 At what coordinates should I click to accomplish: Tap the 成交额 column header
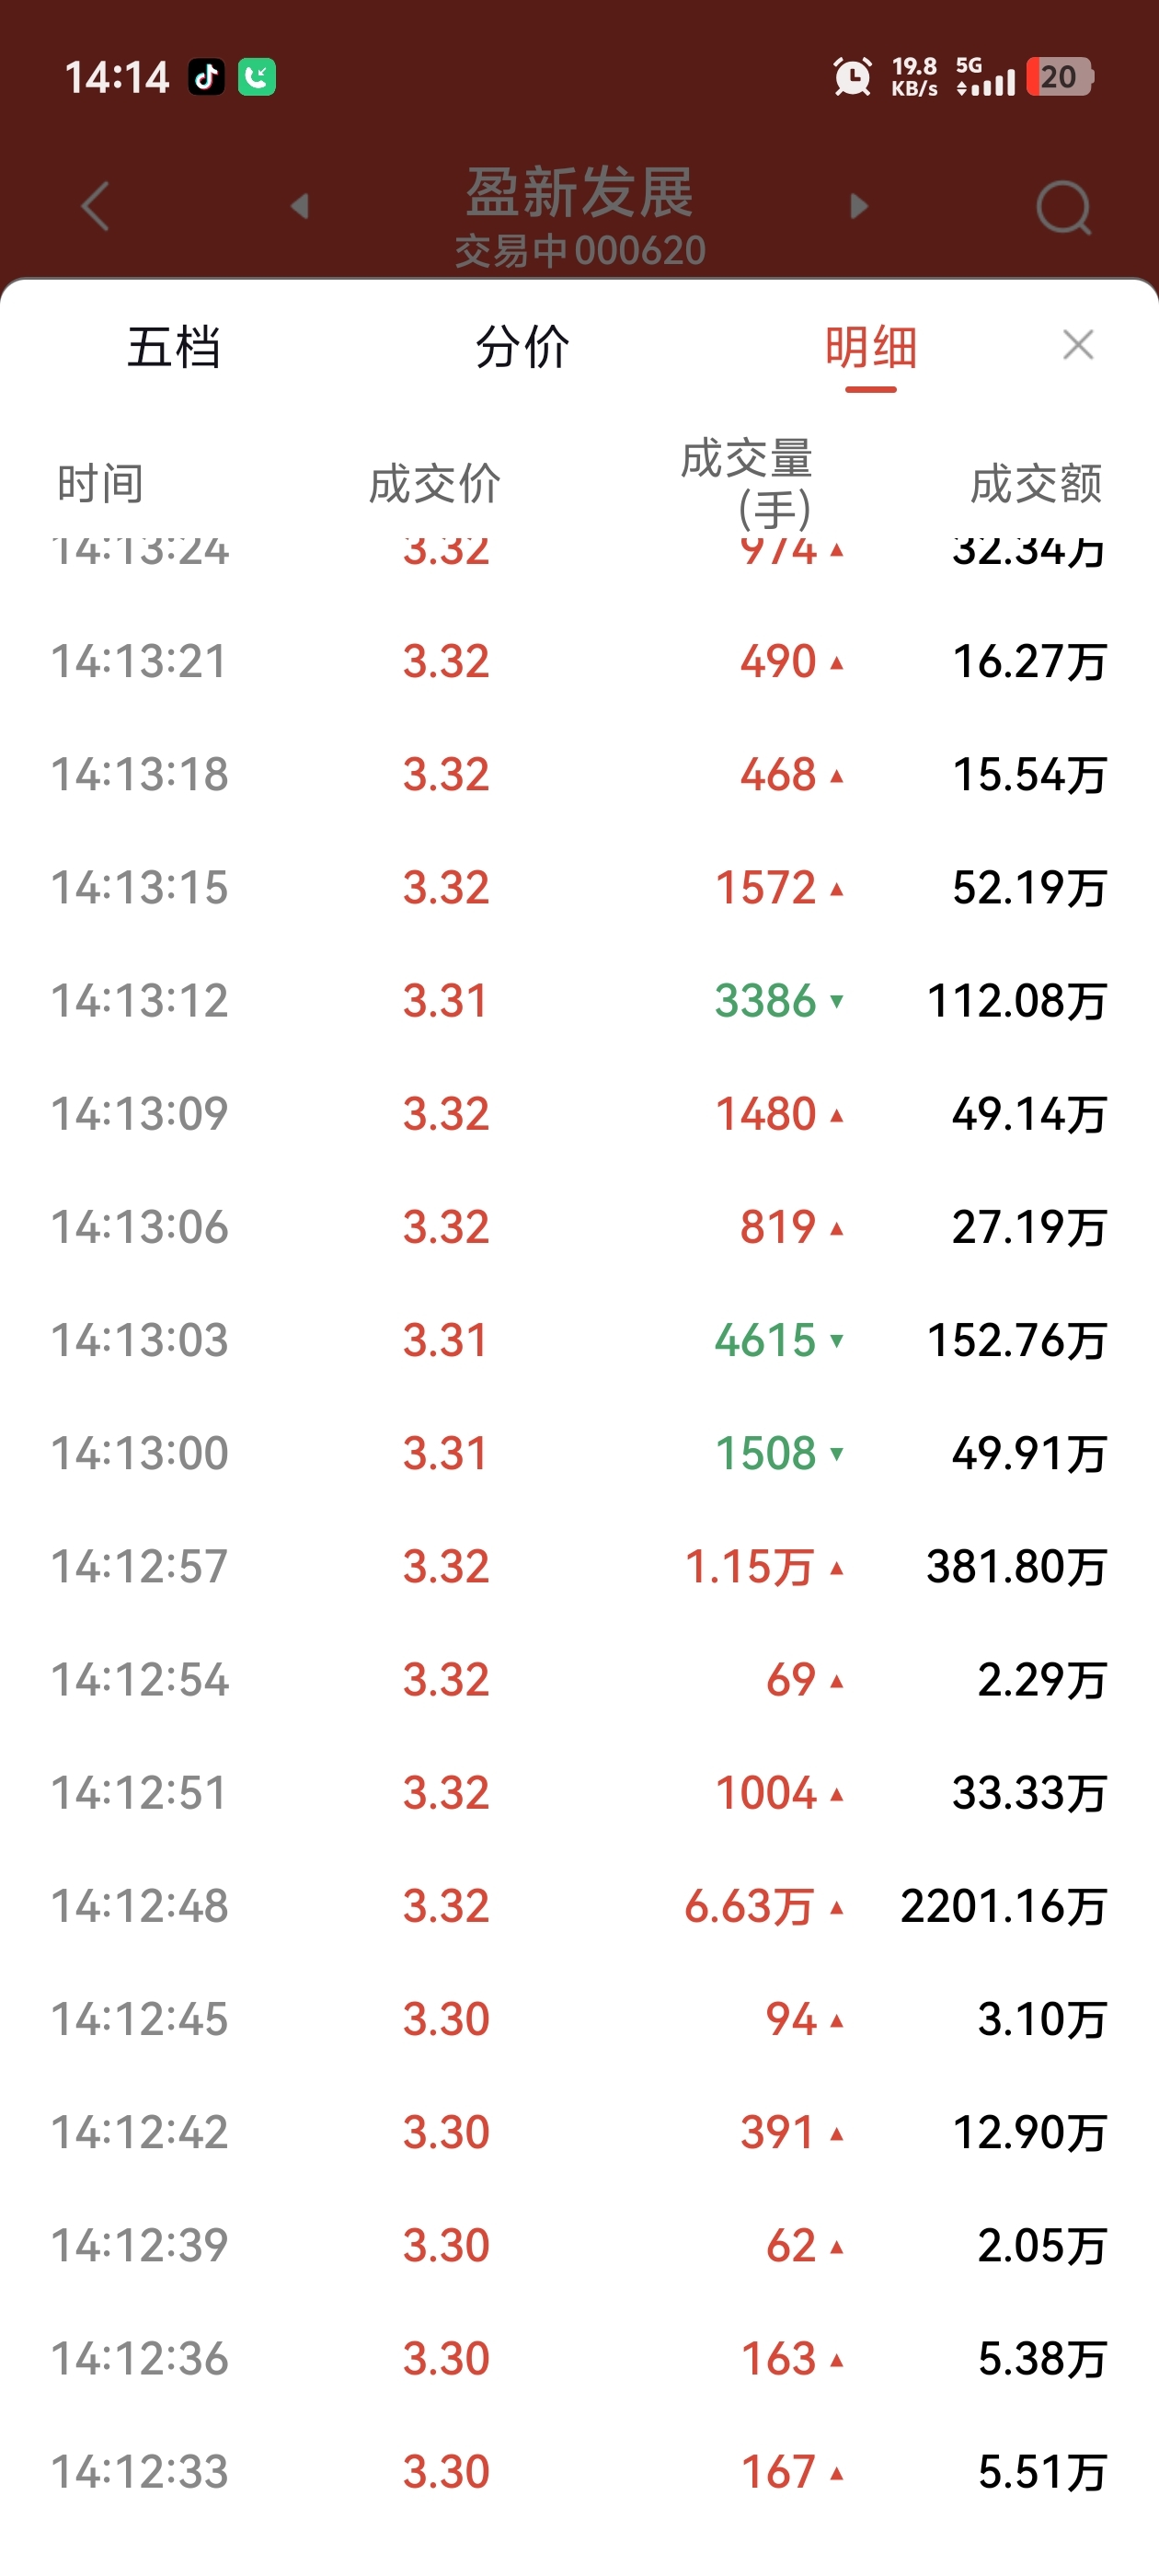pyautogui.click(x=1036, y=484)
